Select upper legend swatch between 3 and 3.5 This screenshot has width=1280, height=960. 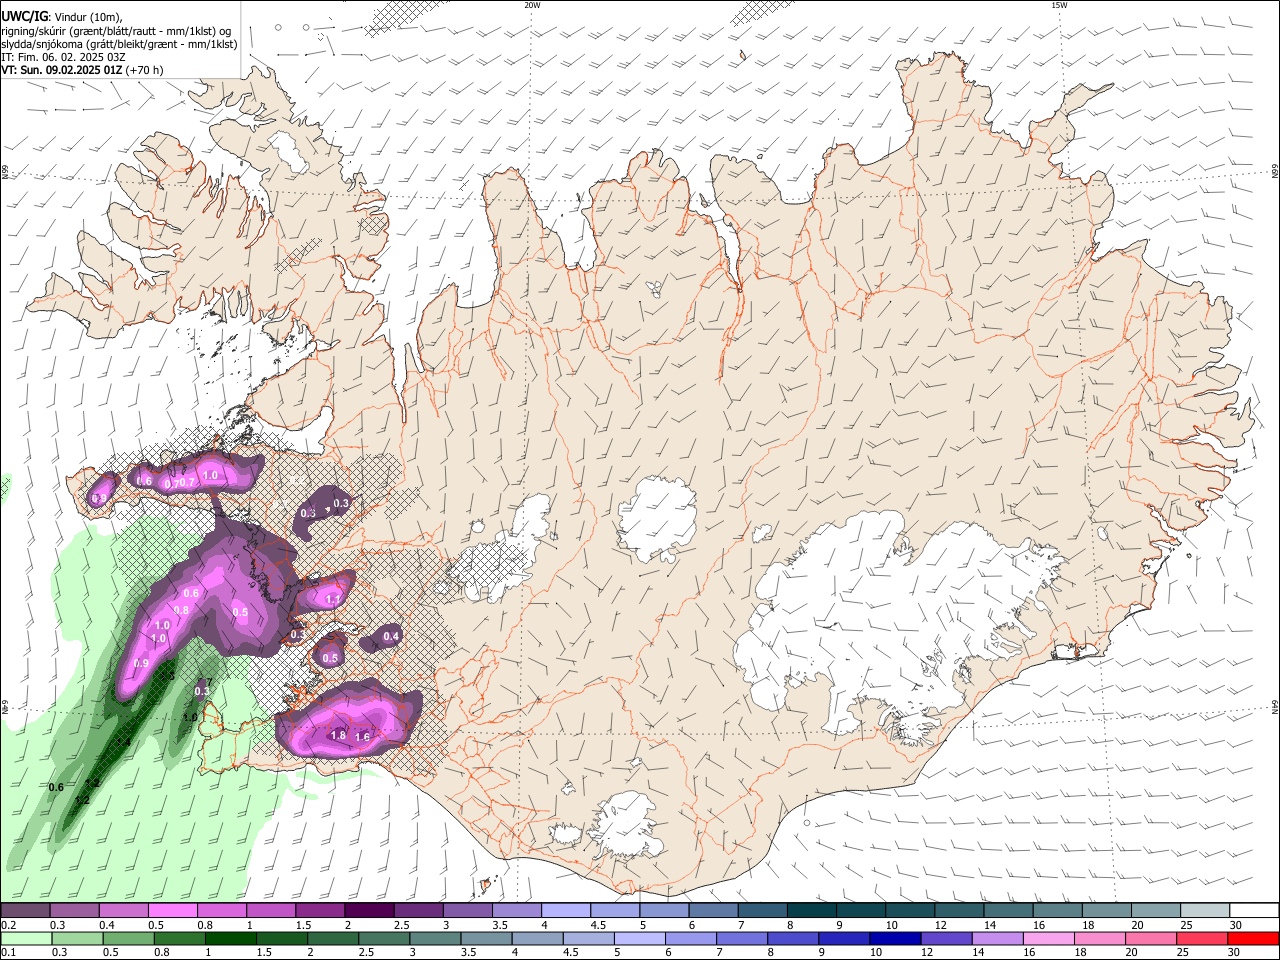tap(468, 911)
